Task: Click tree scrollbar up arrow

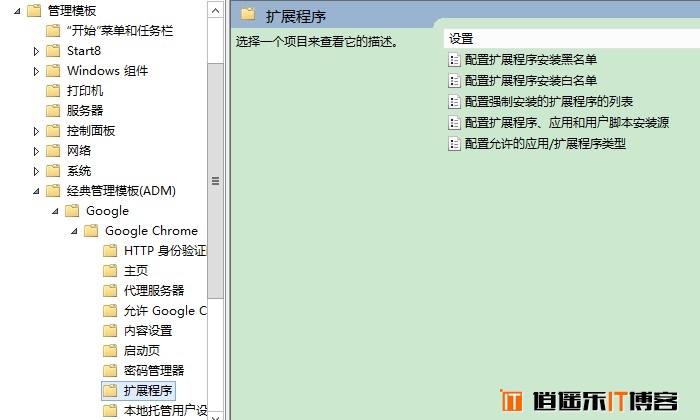Action: (x=216, y=10)
